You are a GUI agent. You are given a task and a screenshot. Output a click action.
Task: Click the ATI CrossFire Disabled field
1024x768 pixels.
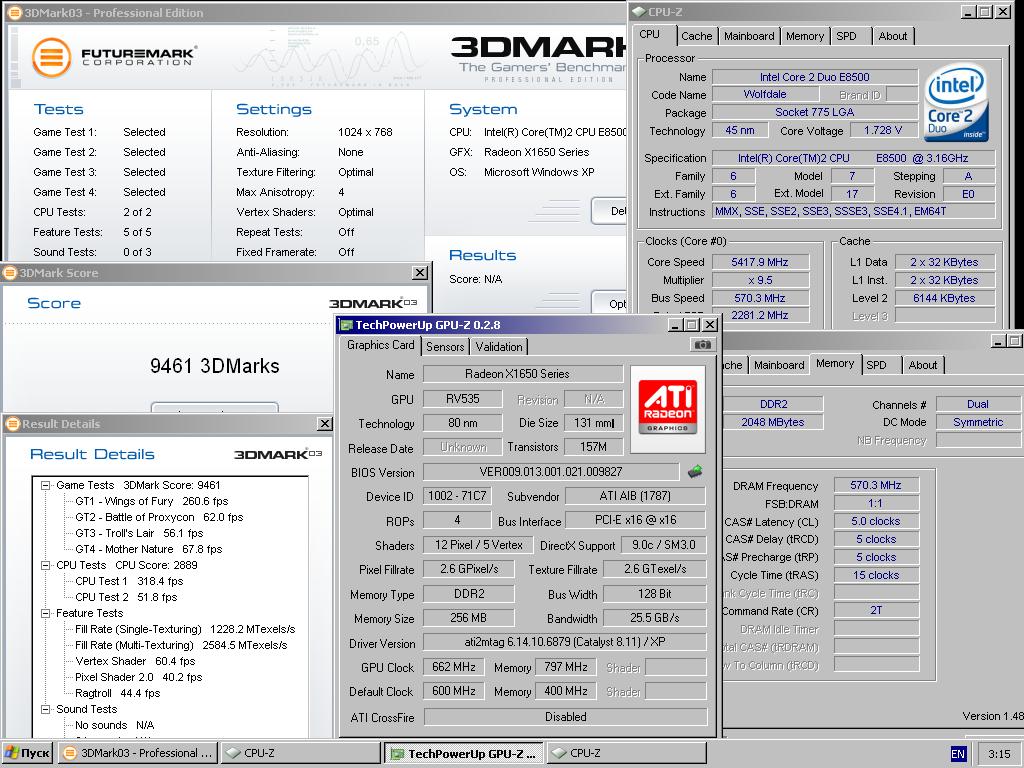pyautogui.click(x=565, y=717)
